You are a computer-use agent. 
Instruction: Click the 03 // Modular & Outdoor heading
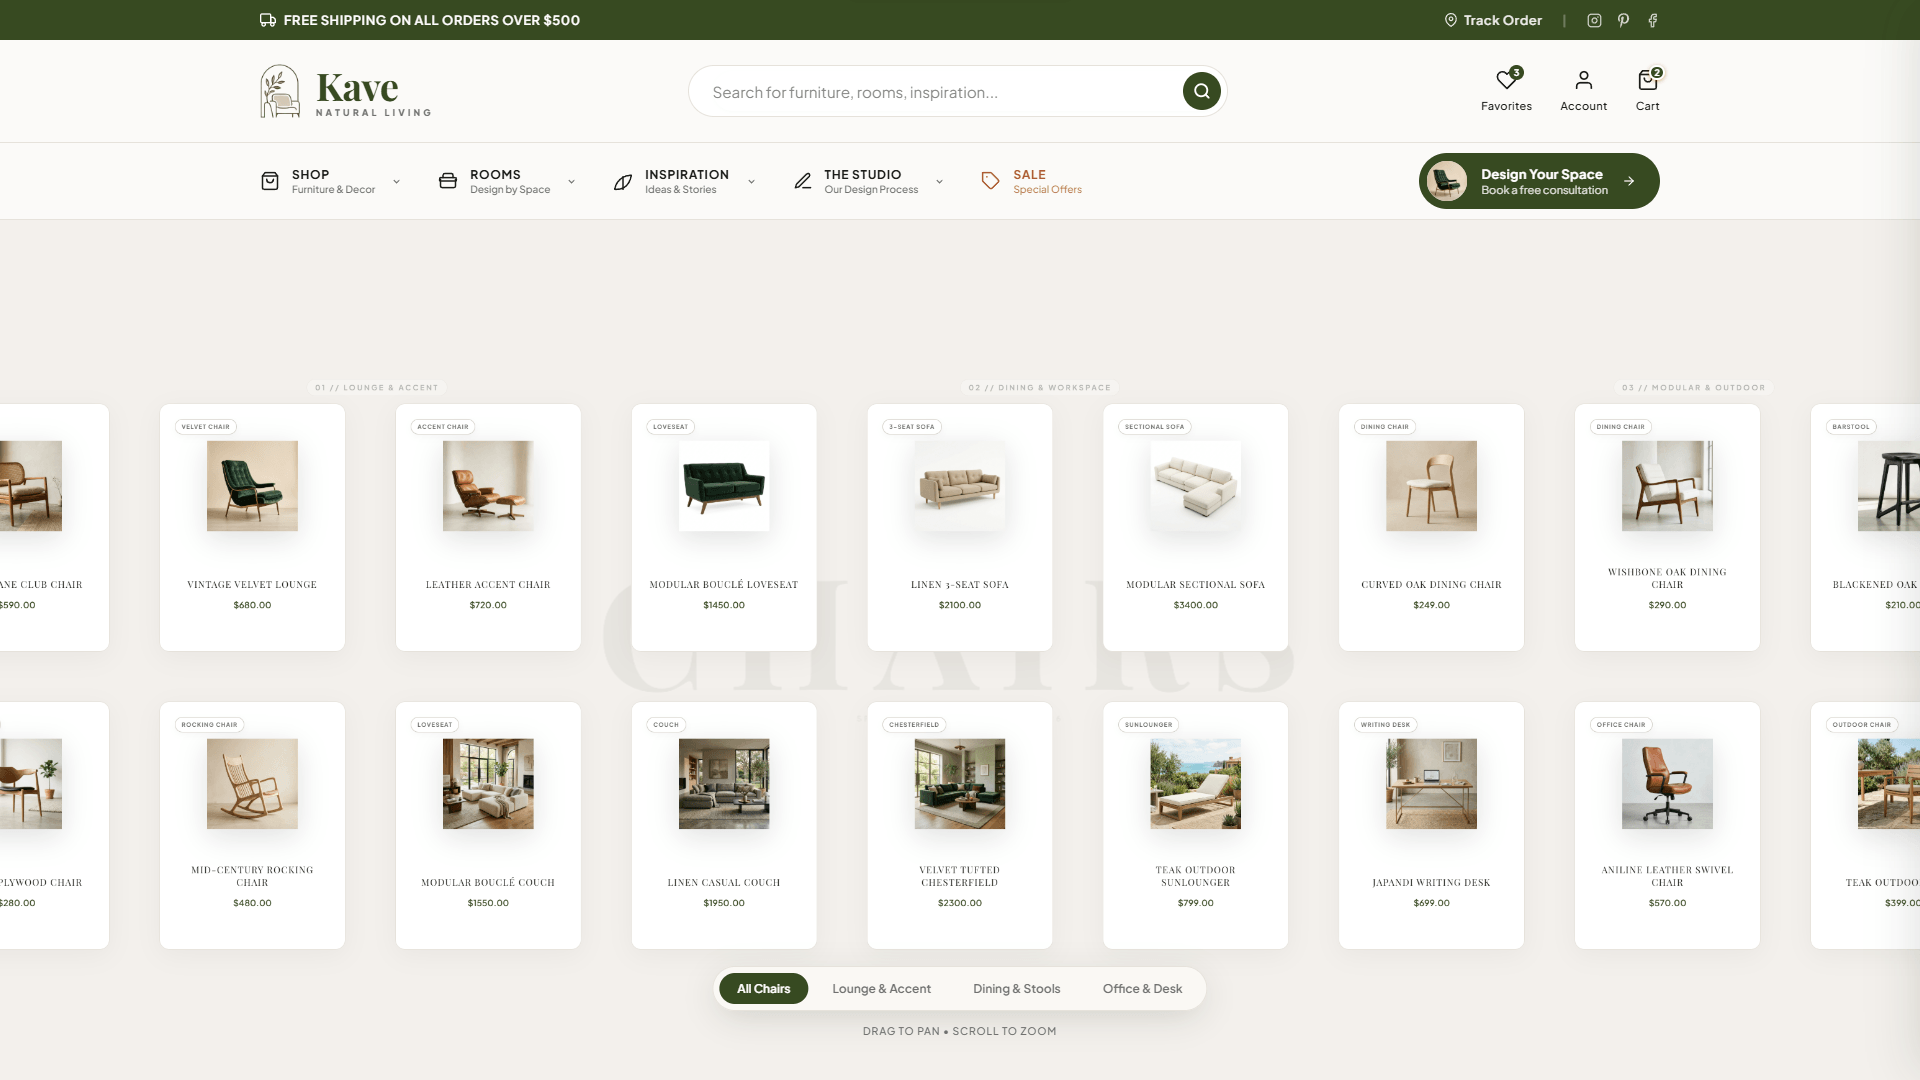1693,388
